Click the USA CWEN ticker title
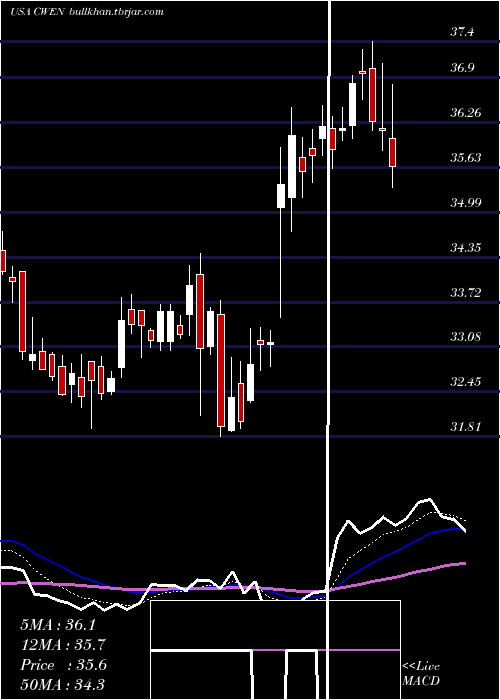 point(38,12)
